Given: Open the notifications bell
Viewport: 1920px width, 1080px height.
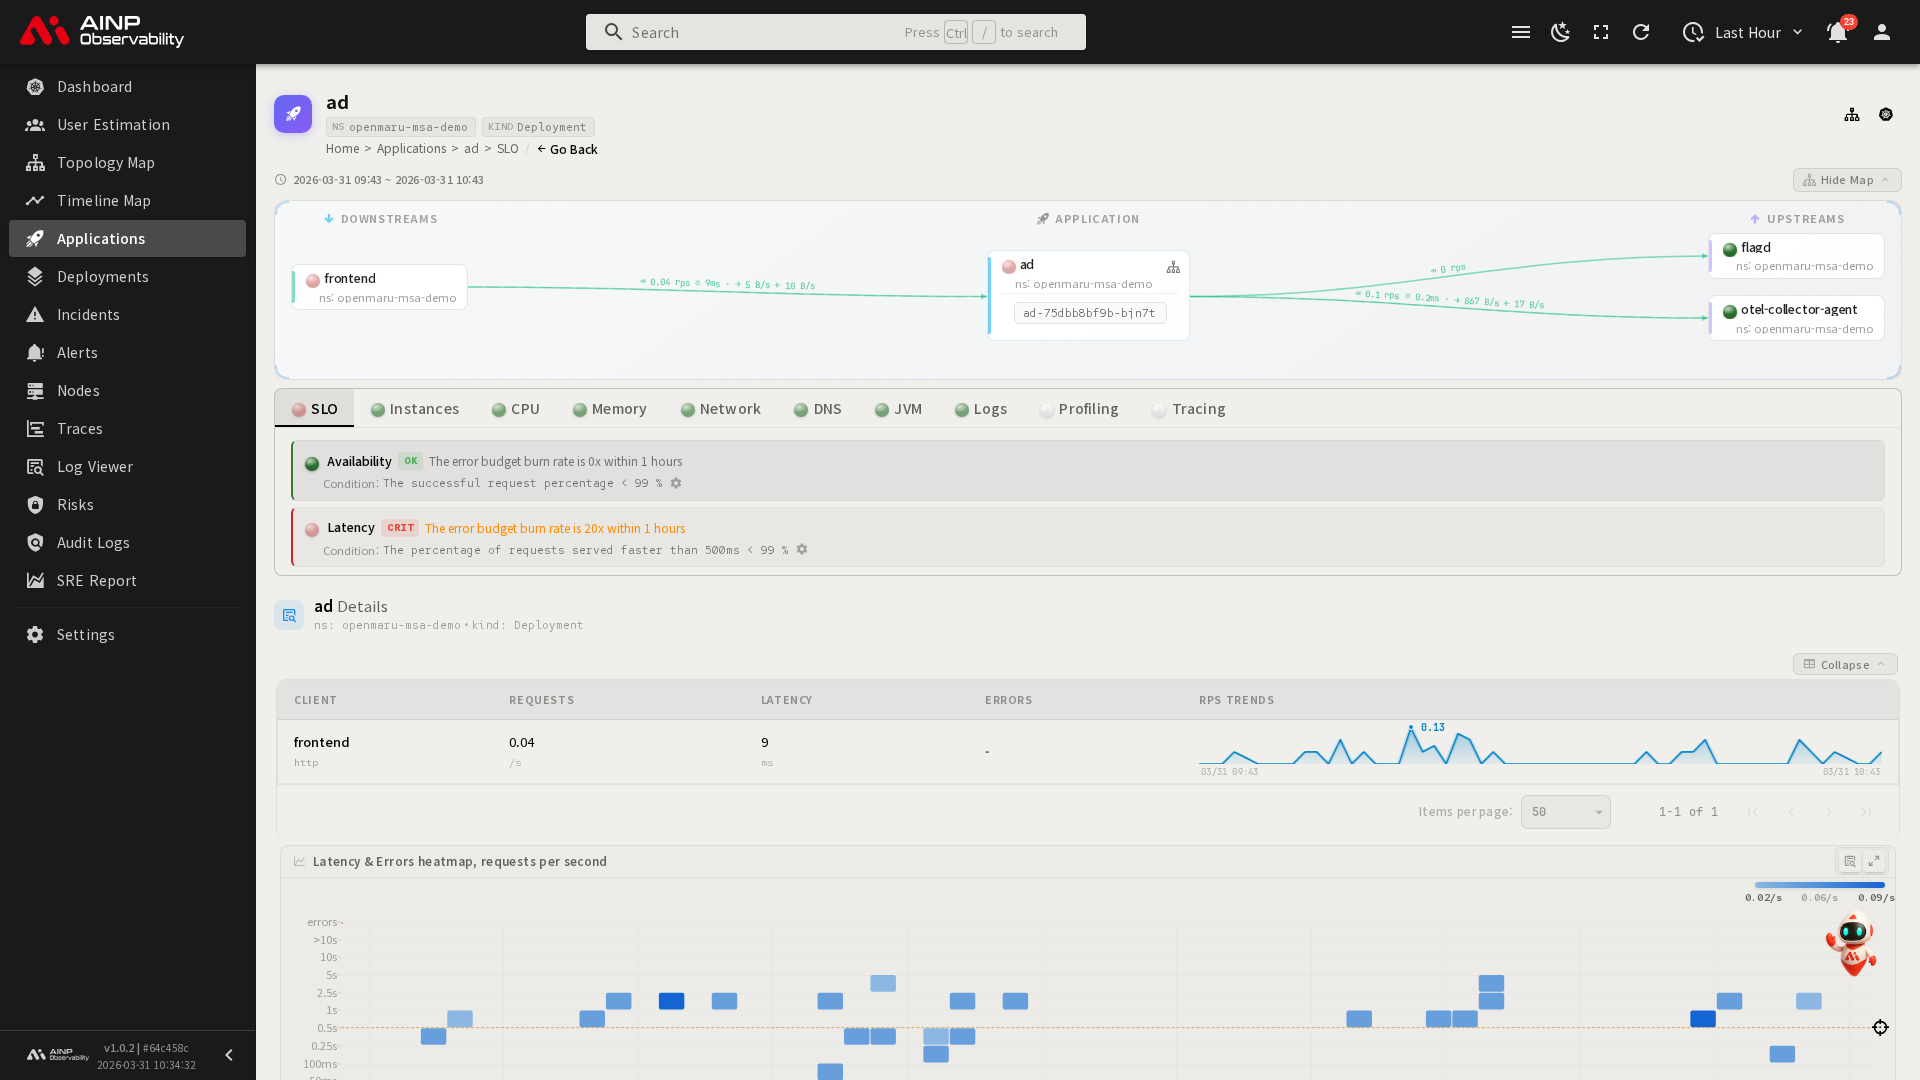Looking at the screenshot, I should (1837, 32).
